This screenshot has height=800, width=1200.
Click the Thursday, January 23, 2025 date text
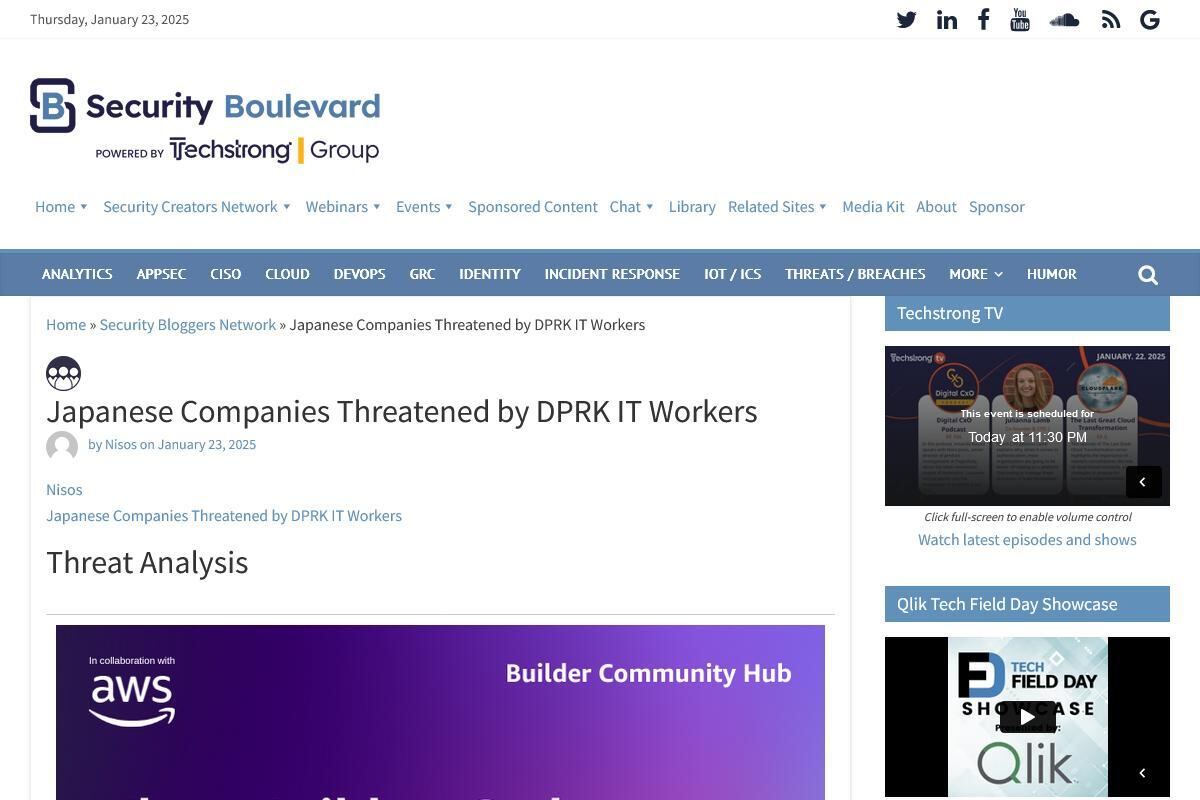coord(110,20)
